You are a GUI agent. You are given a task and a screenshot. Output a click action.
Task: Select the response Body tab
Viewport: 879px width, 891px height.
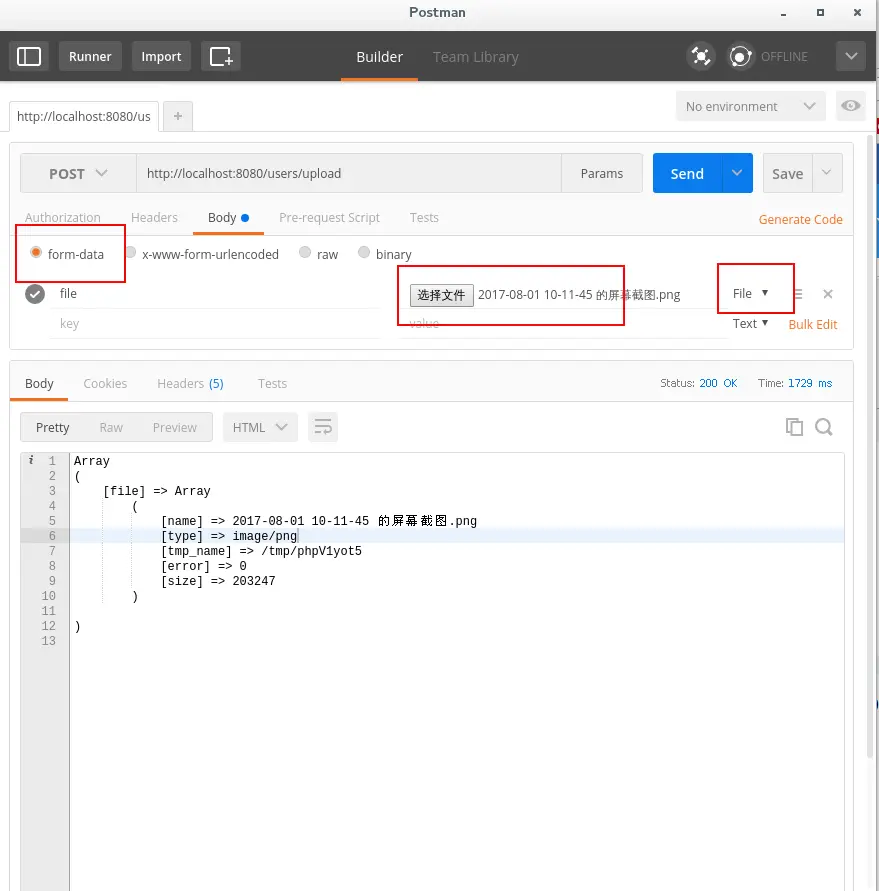pos(39,384)
